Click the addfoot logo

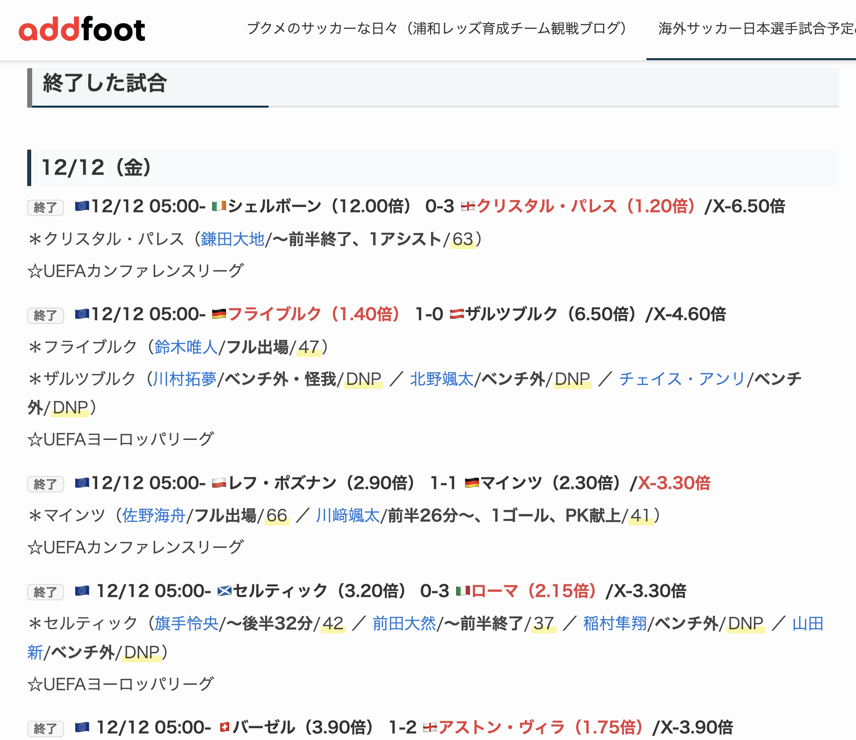82,29
